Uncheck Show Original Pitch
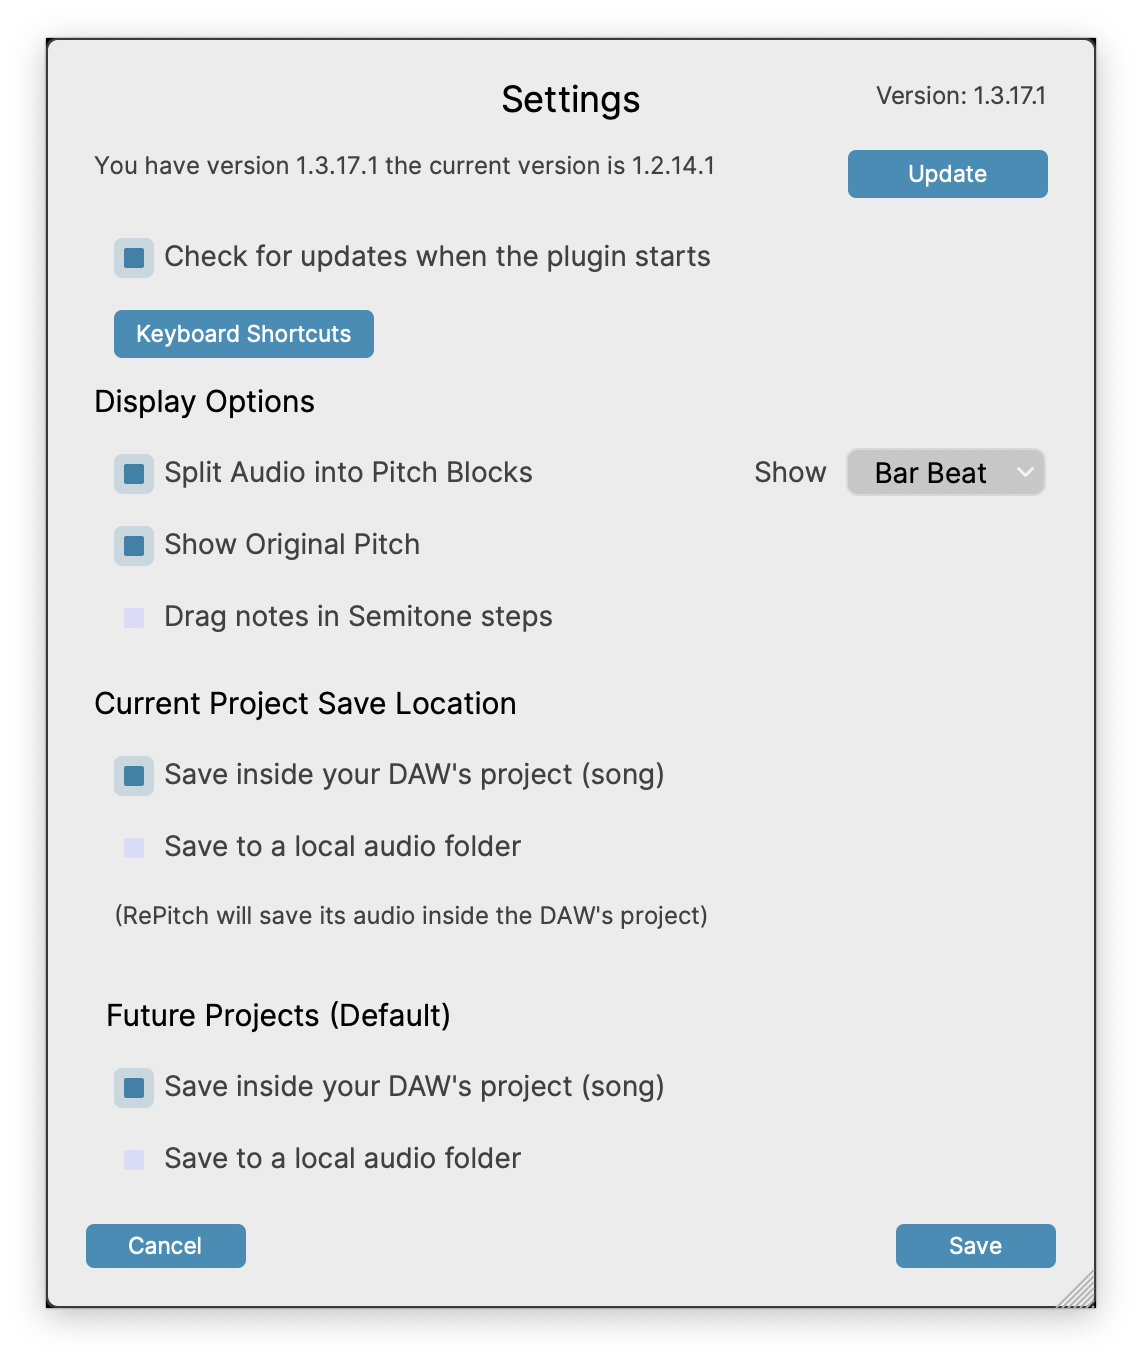 coord(134,546)
